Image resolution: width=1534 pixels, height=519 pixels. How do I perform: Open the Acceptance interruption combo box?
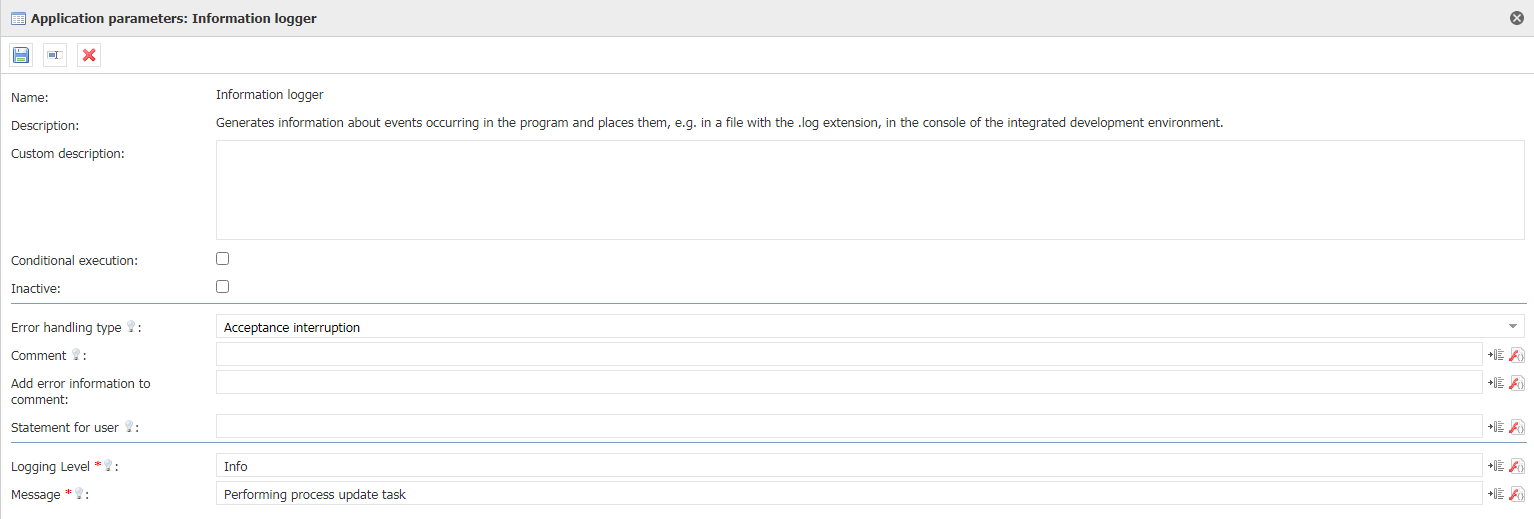click(x=860, y=327)
